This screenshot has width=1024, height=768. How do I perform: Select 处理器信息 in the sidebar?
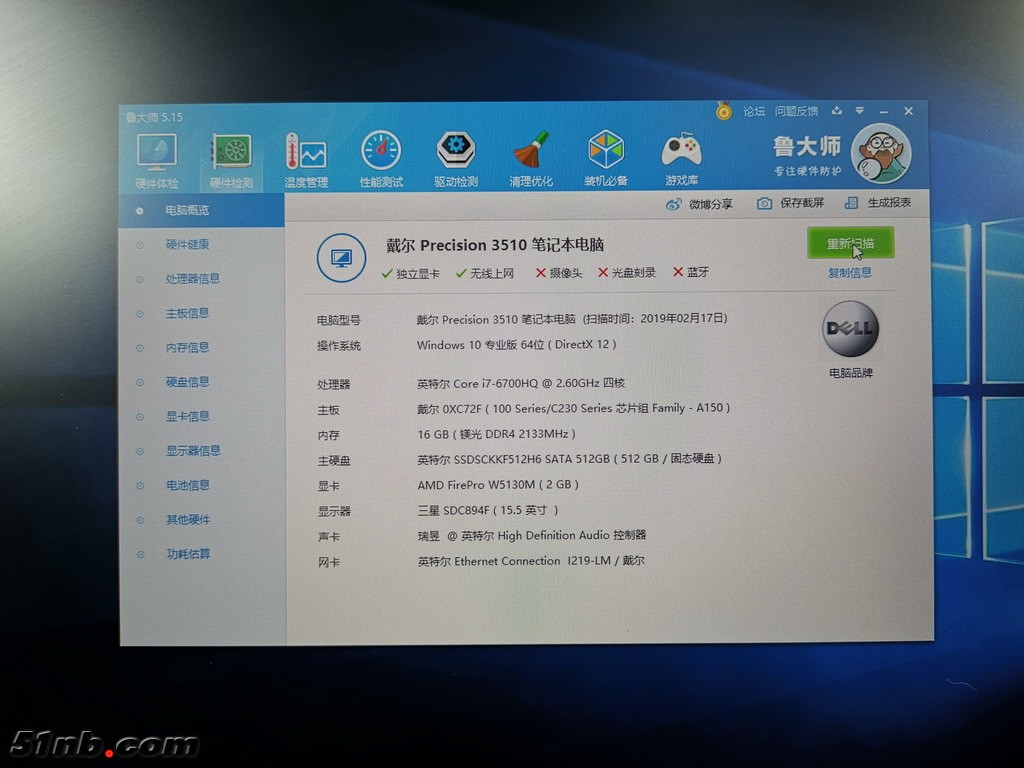[x=192, y=279]
